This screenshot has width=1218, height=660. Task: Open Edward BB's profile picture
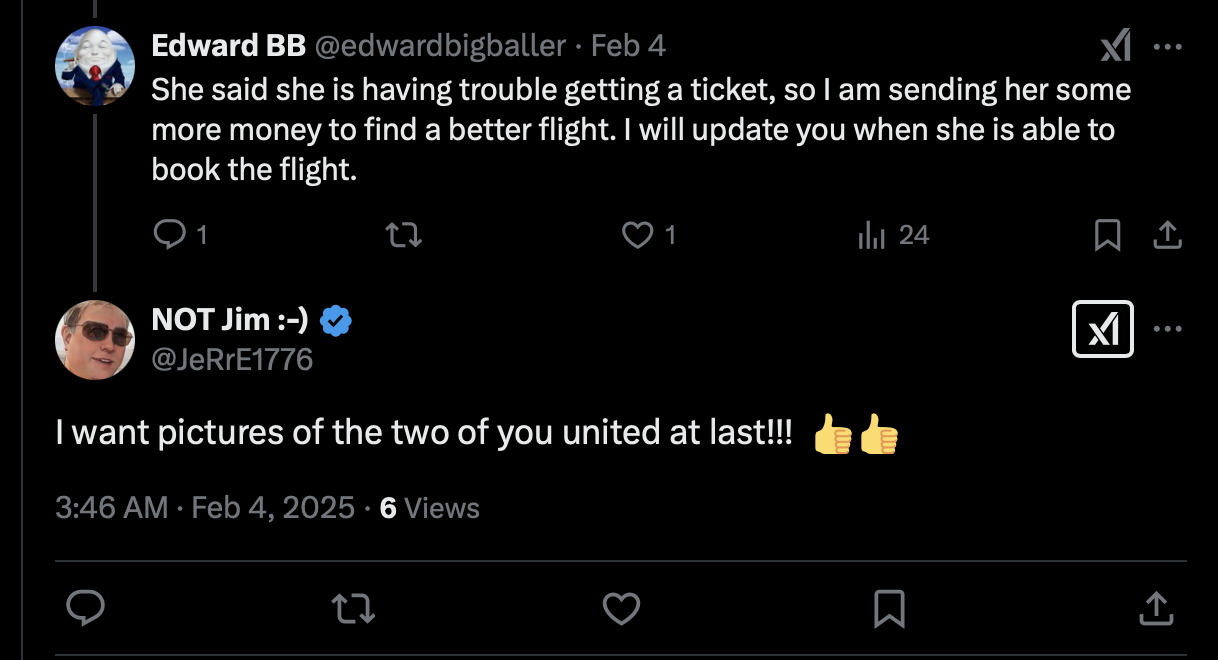(x=95, y=66)
